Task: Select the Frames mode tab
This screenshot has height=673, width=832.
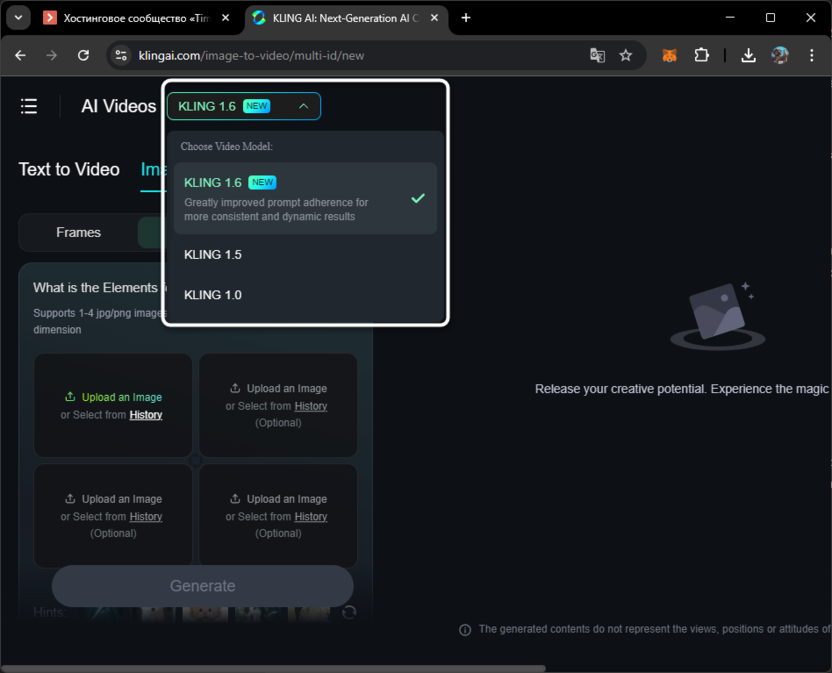Action: (79, 232)
